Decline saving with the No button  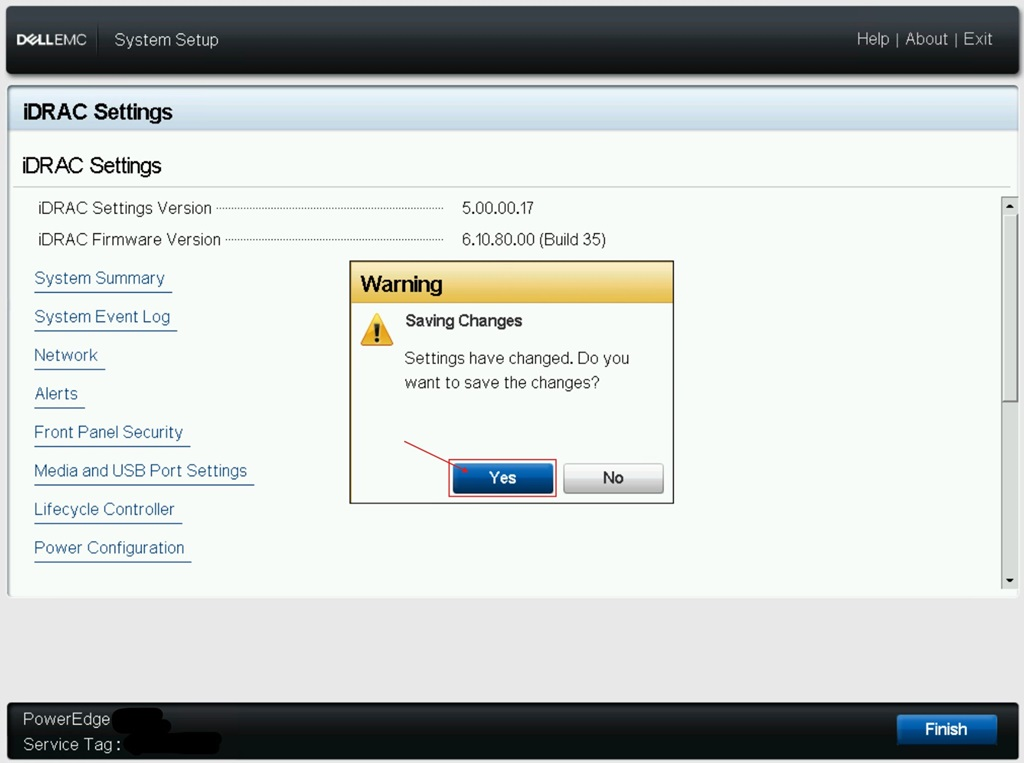click(x=613, y=478)
